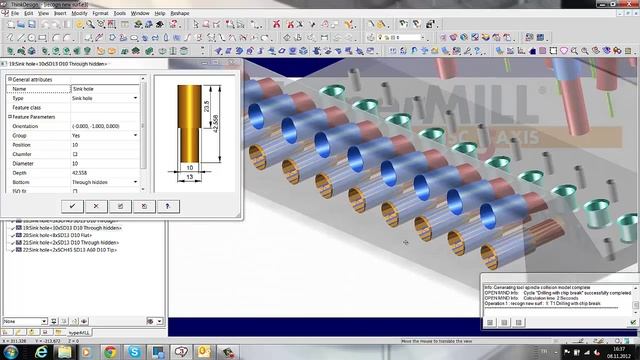
Task: Click the New document toolbar icon
Action: point(11,24)
